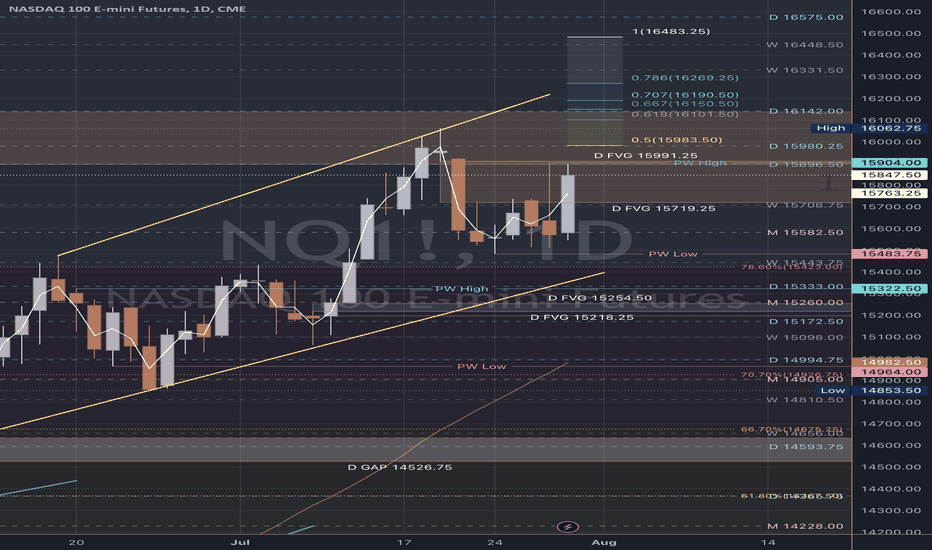The width and height of the screenshot is (932, 550).
Task: Click the chart title NASDAQ 100 E-mini Futures, 1D, CME
Action: pos(128,9)
